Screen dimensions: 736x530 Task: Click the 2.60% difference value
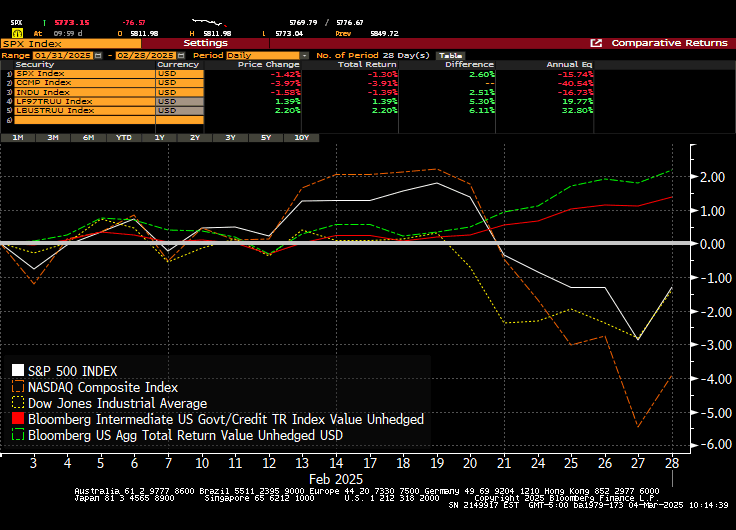click(482, 74)
